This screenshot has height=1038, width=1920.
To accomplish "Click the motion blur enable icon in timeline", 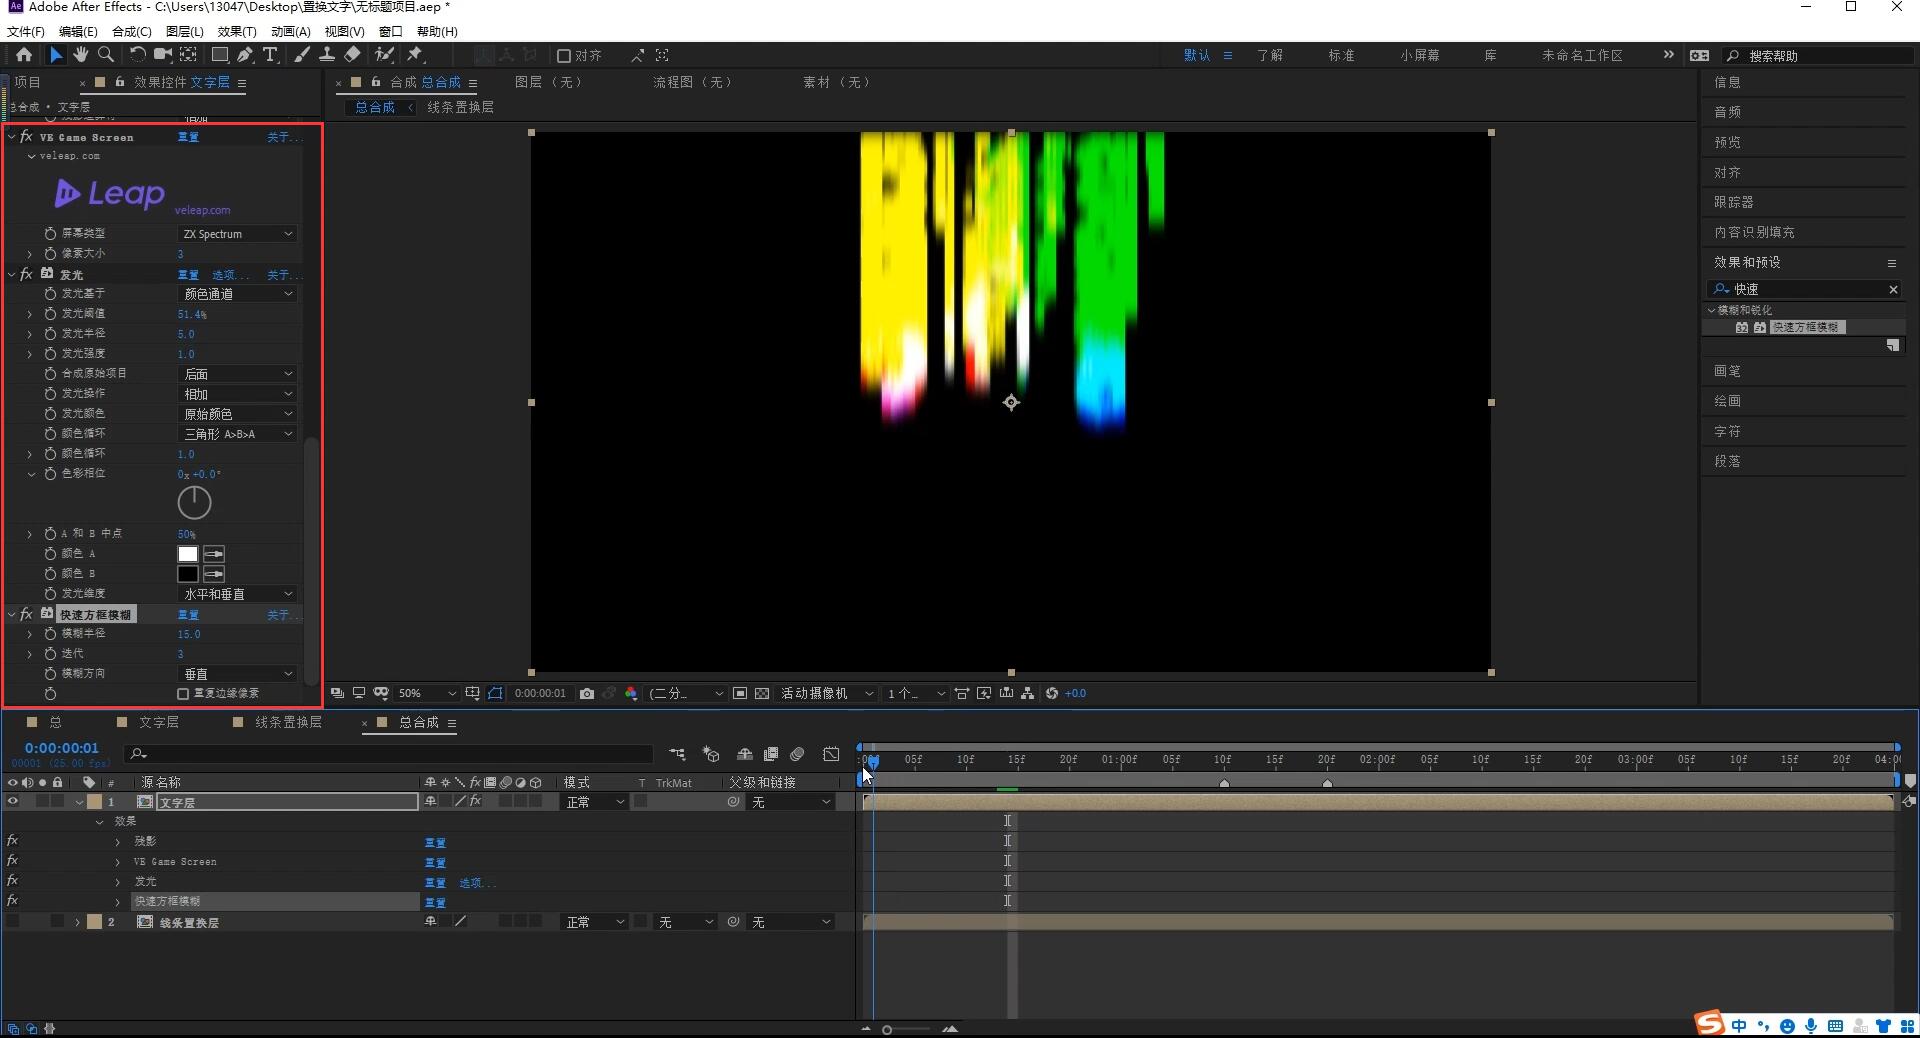I will [797, 754].
